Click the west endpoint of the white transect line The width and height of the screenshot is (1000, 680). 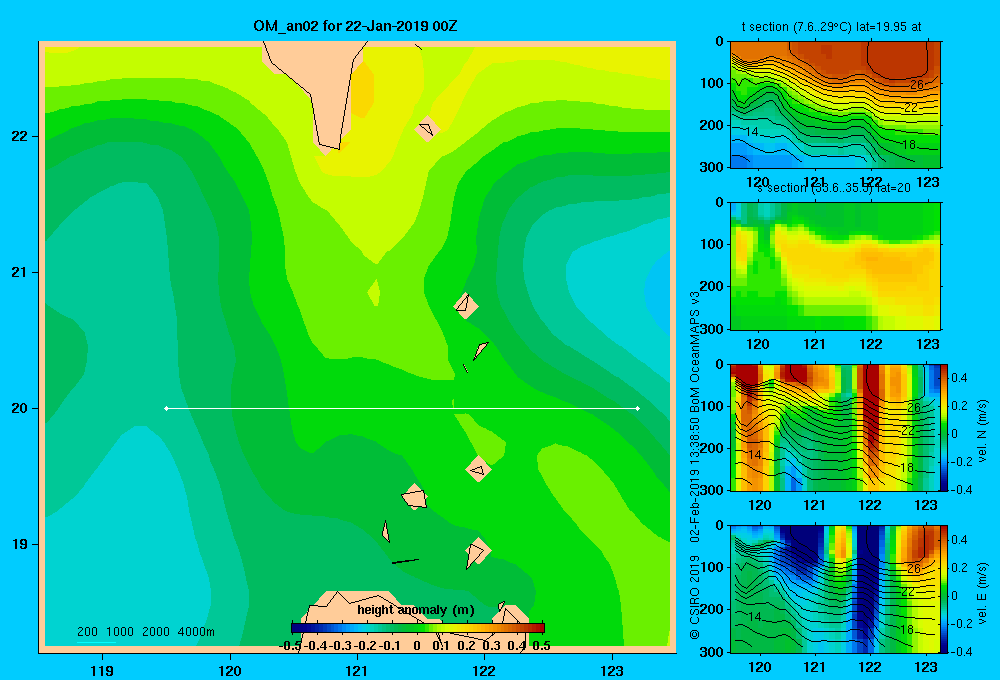[166, 408]
